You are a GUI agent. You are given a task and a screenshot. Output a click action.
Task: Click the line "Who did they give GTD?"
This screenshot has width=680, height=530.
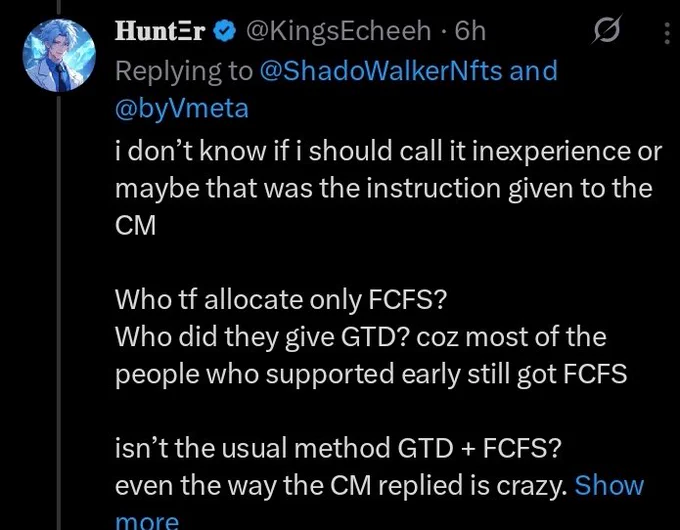pos(263,337)
